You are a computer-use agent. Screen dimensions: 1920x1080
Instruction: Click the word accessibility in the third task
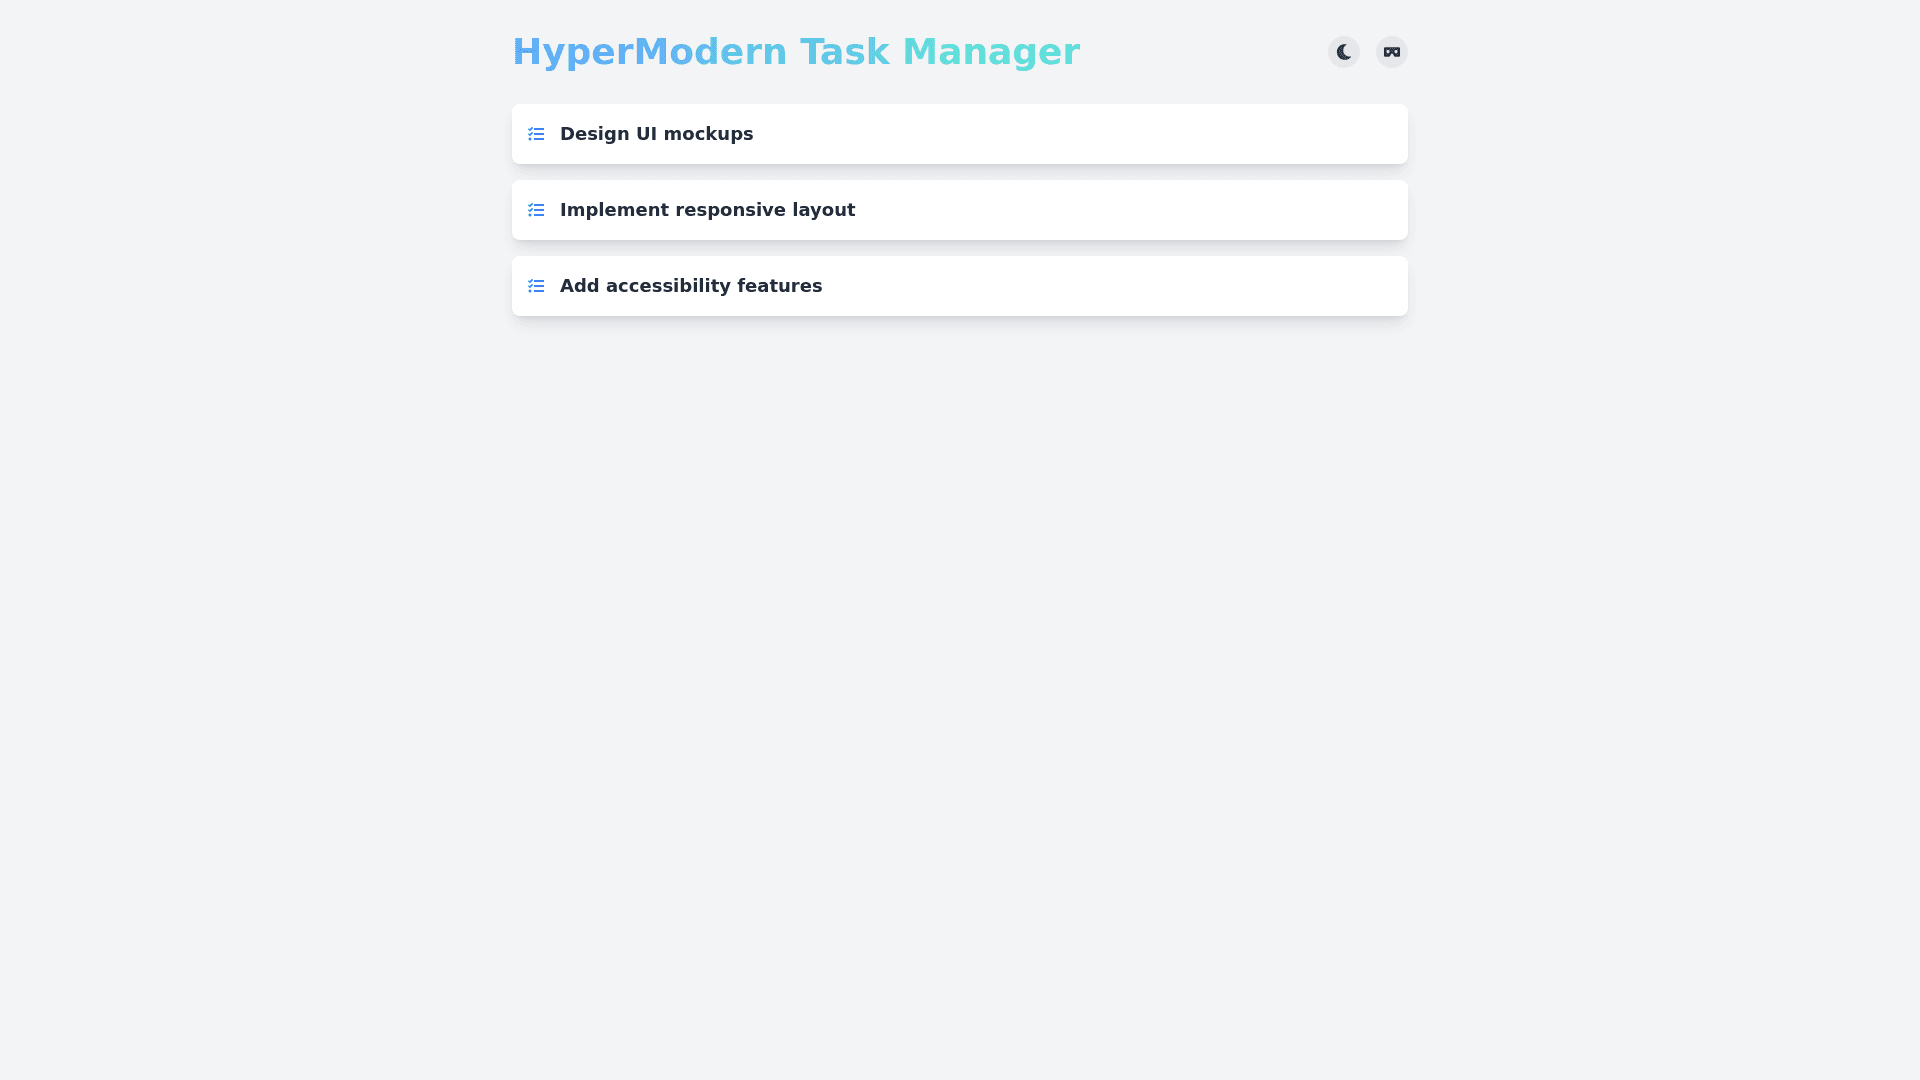tap(668, 286)
